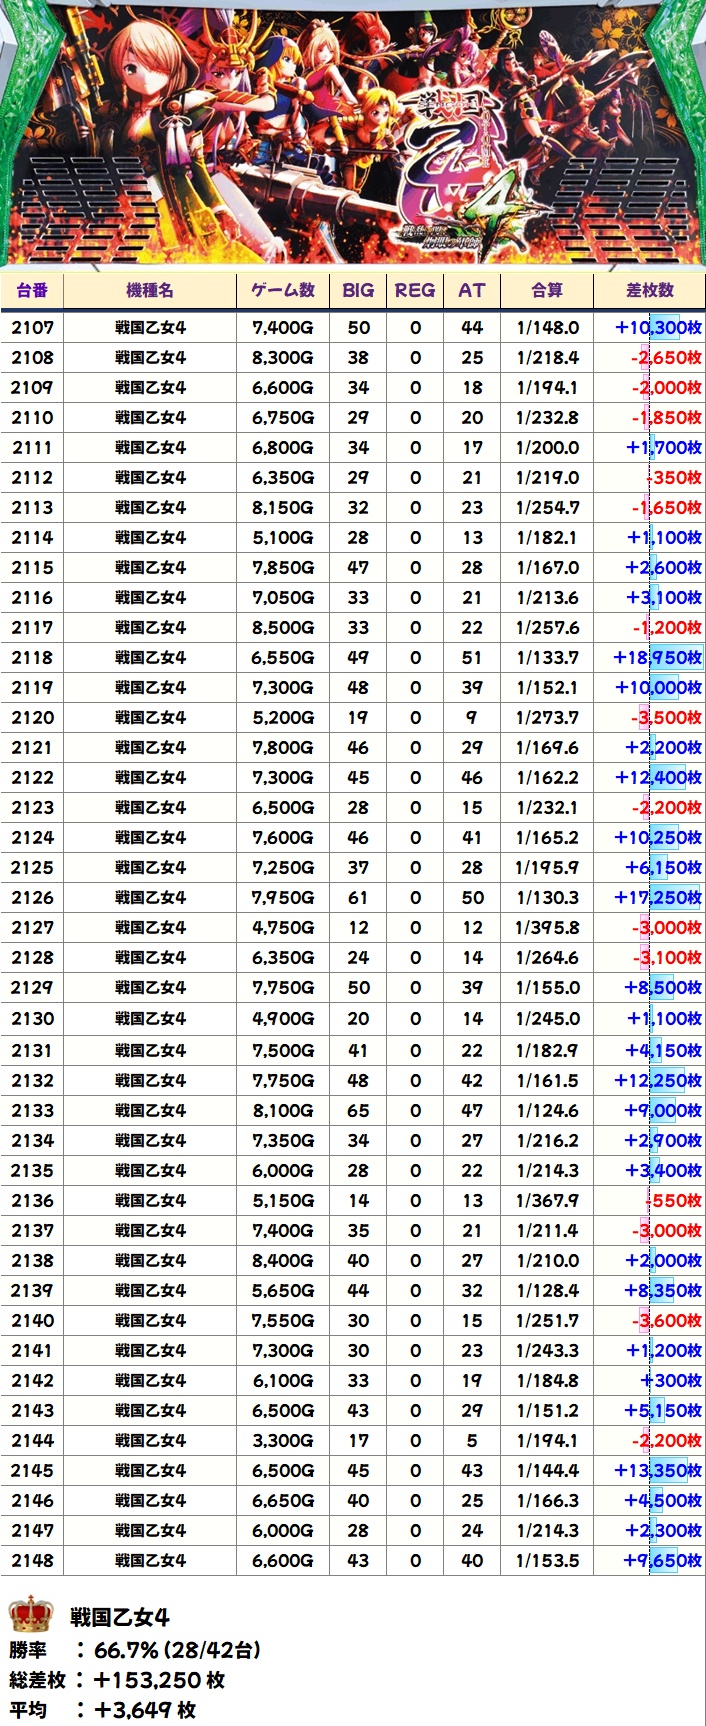Click machine number 2148 cell

32,1560
